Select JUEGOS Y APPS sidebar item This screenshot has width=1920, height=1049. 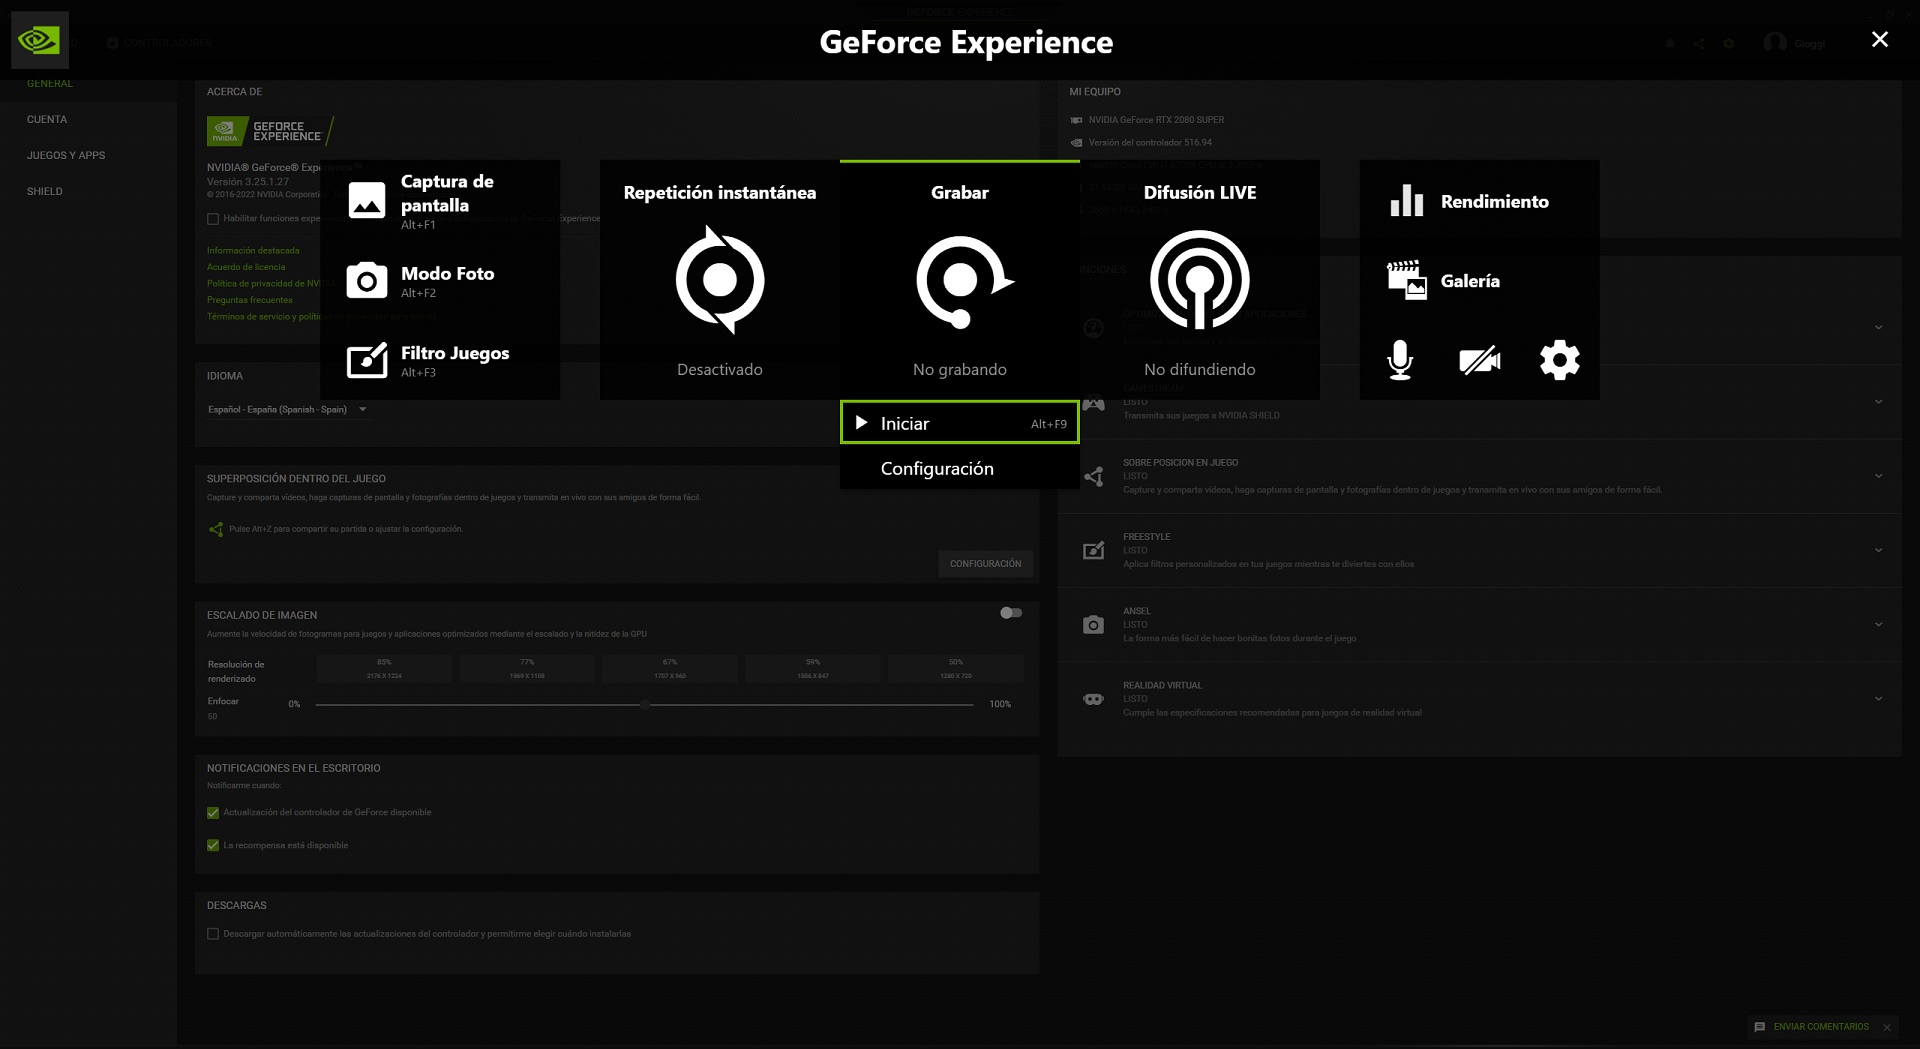click(x=66, y=155)
